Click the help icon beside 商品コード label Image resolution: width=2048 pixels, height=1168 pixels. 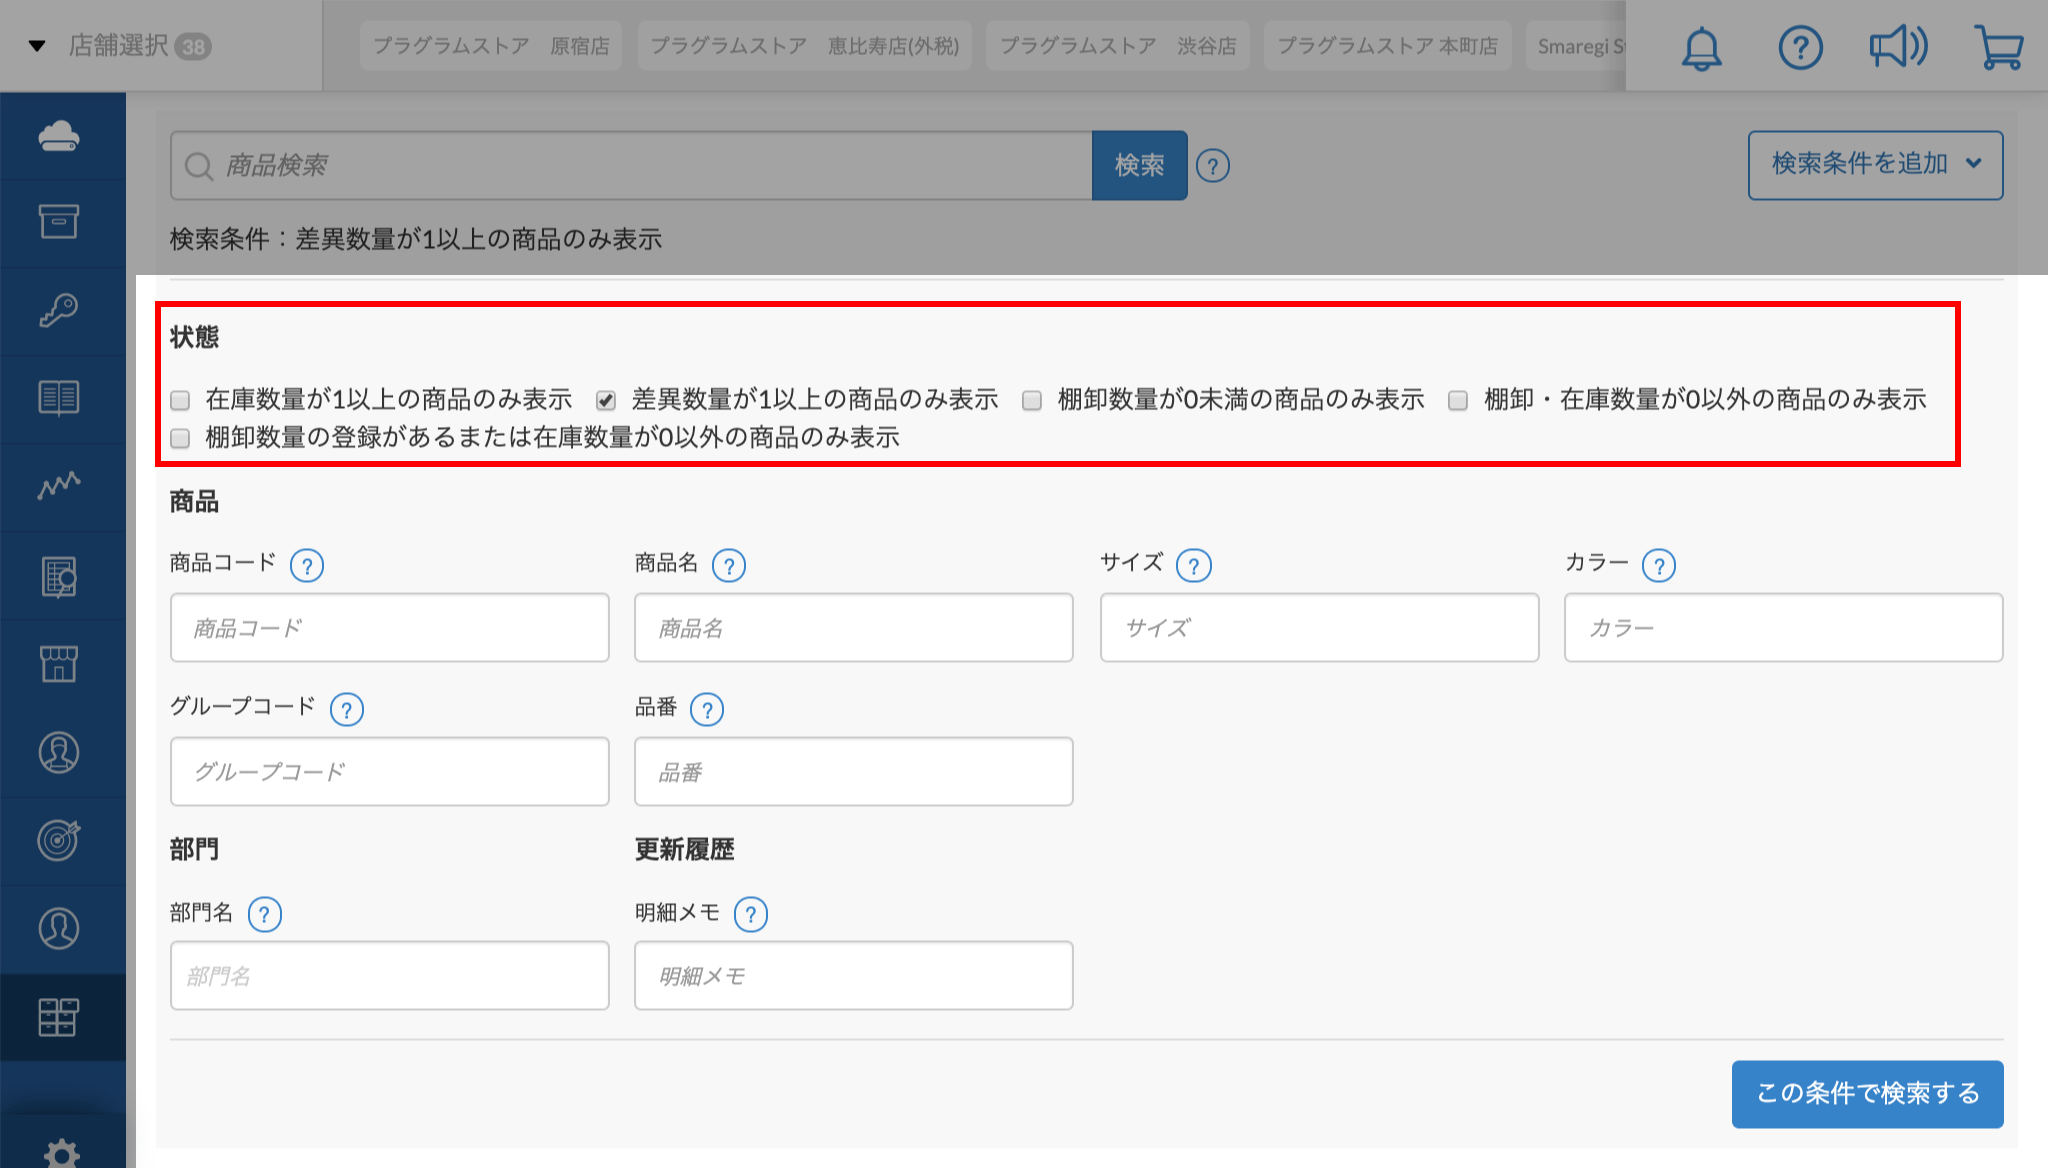(307, 566)
